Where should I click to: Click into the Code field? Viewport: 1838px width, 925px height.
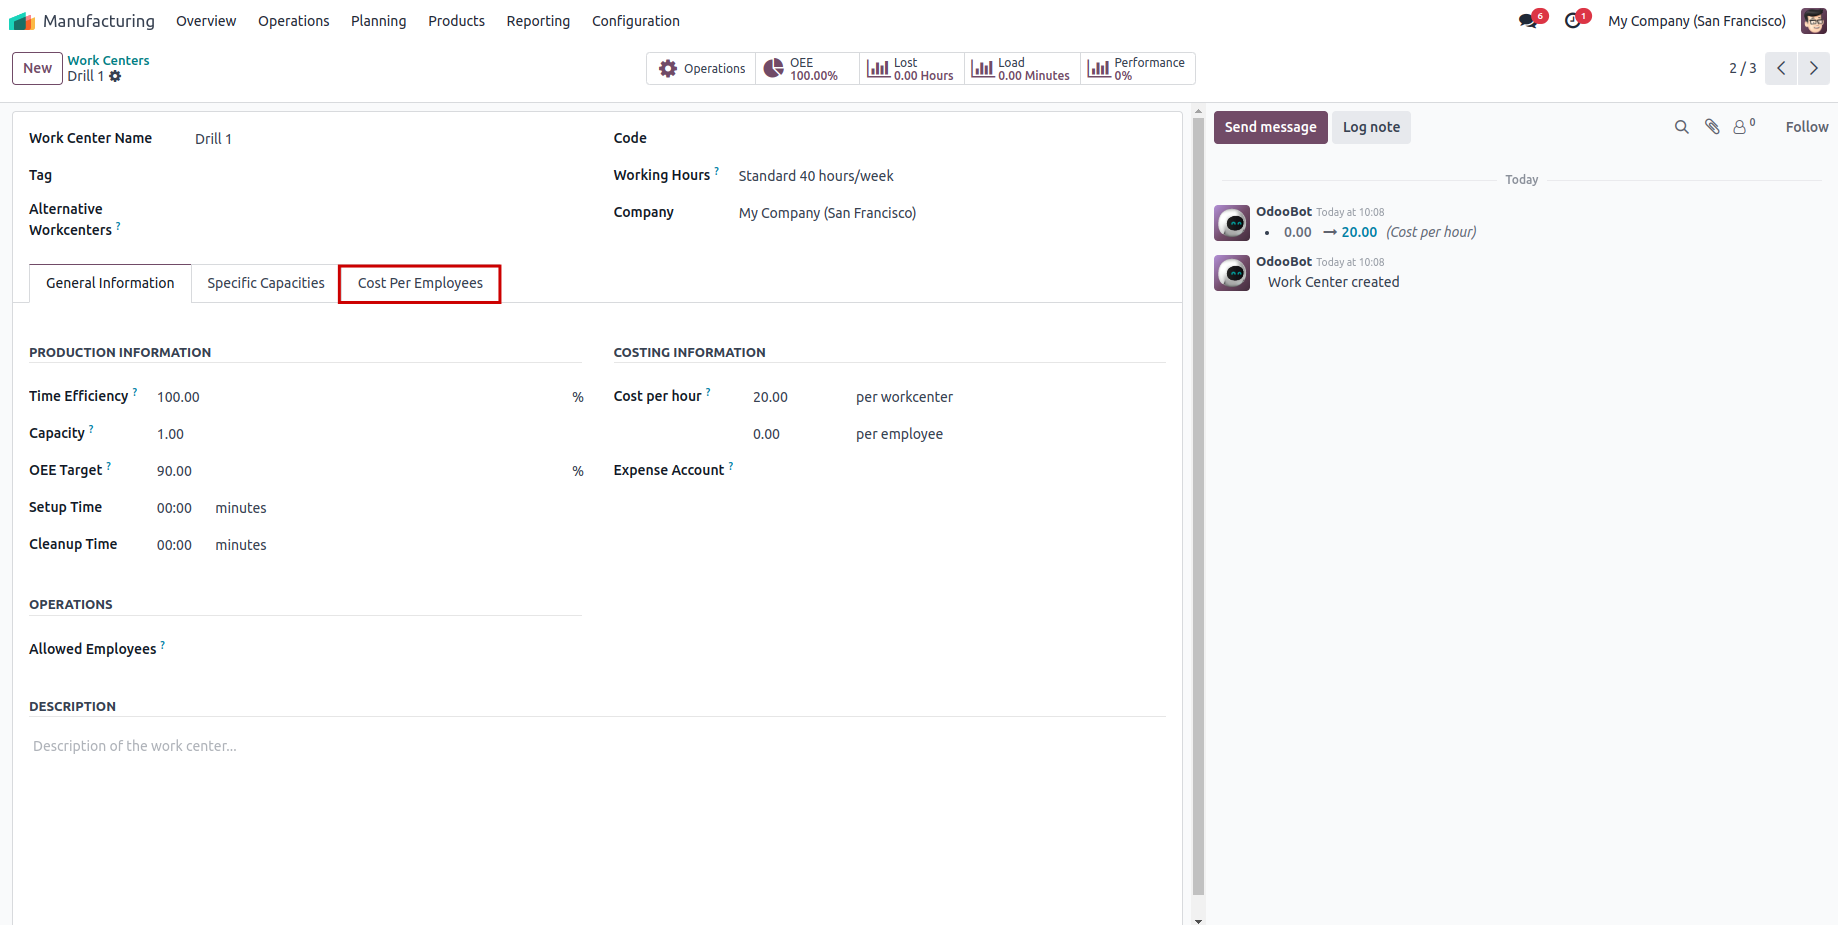click(x=952, y=139)
